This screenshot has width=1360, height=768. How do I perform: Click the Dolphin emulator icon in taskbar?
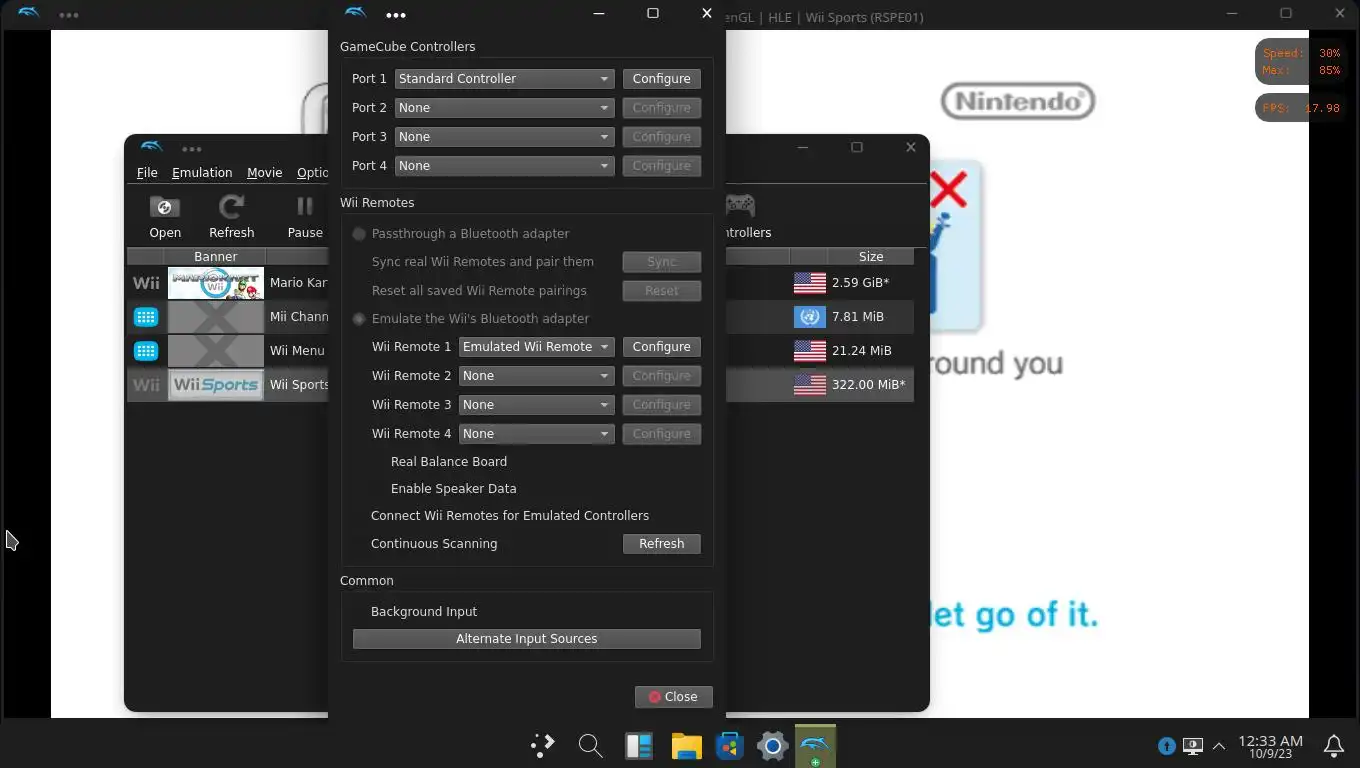click(x=815, y=745)
